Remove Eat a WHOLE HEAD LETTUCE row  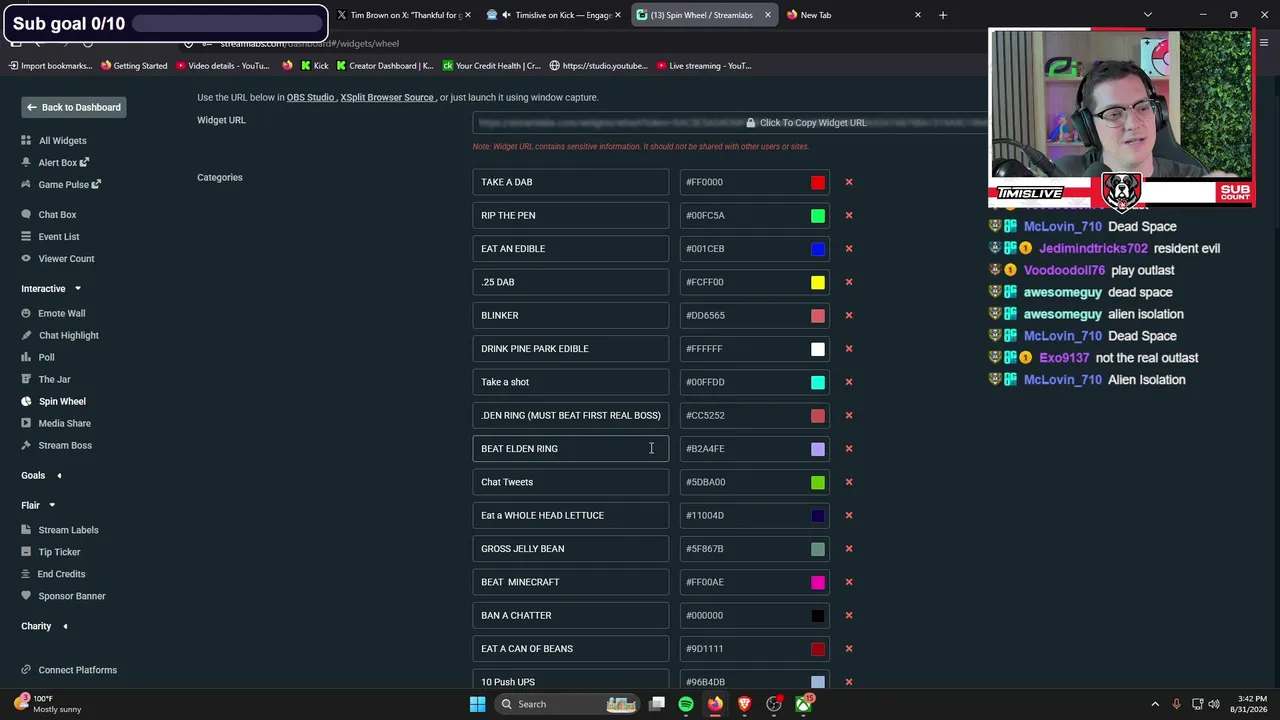(x=849, y=515)
